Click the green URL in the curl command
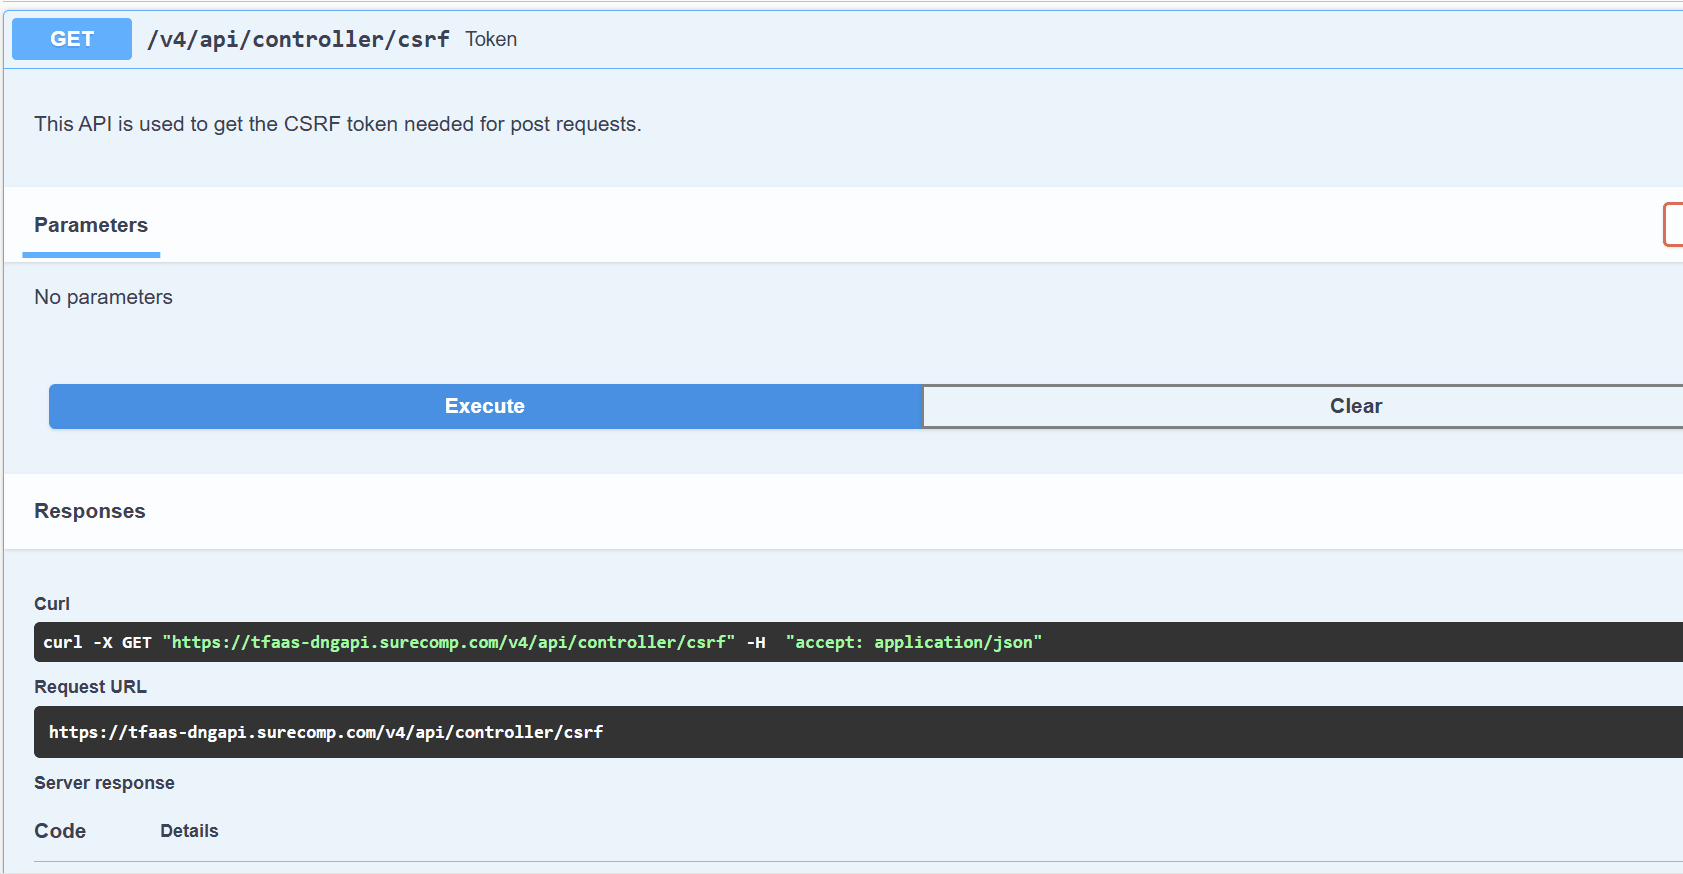Viewport: 1683px width, 874px height. [449, 642]
